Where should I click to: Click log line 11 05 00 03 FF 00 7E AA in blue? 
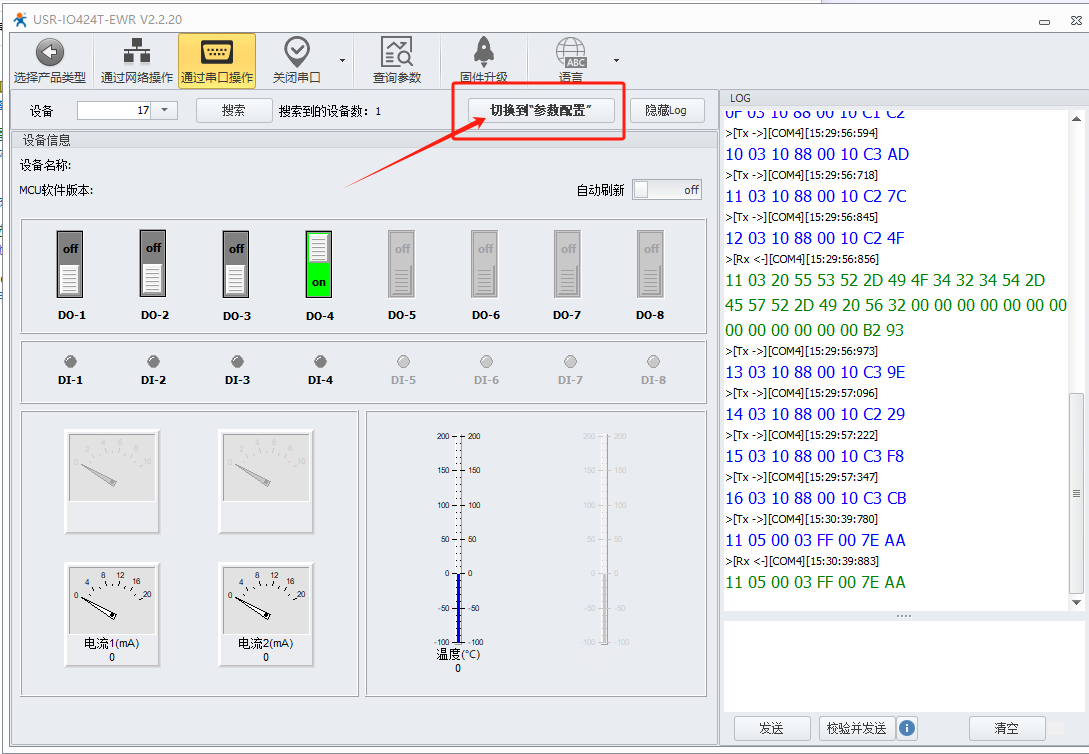(x=815, y=540)
